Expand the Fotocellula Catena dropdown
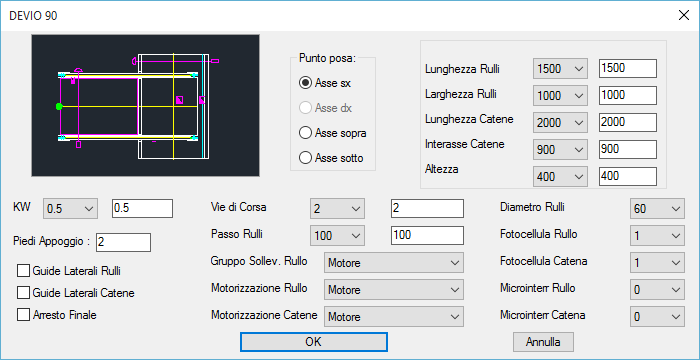The width and height of the screenshot is (700, 360). tap(657, 263)
